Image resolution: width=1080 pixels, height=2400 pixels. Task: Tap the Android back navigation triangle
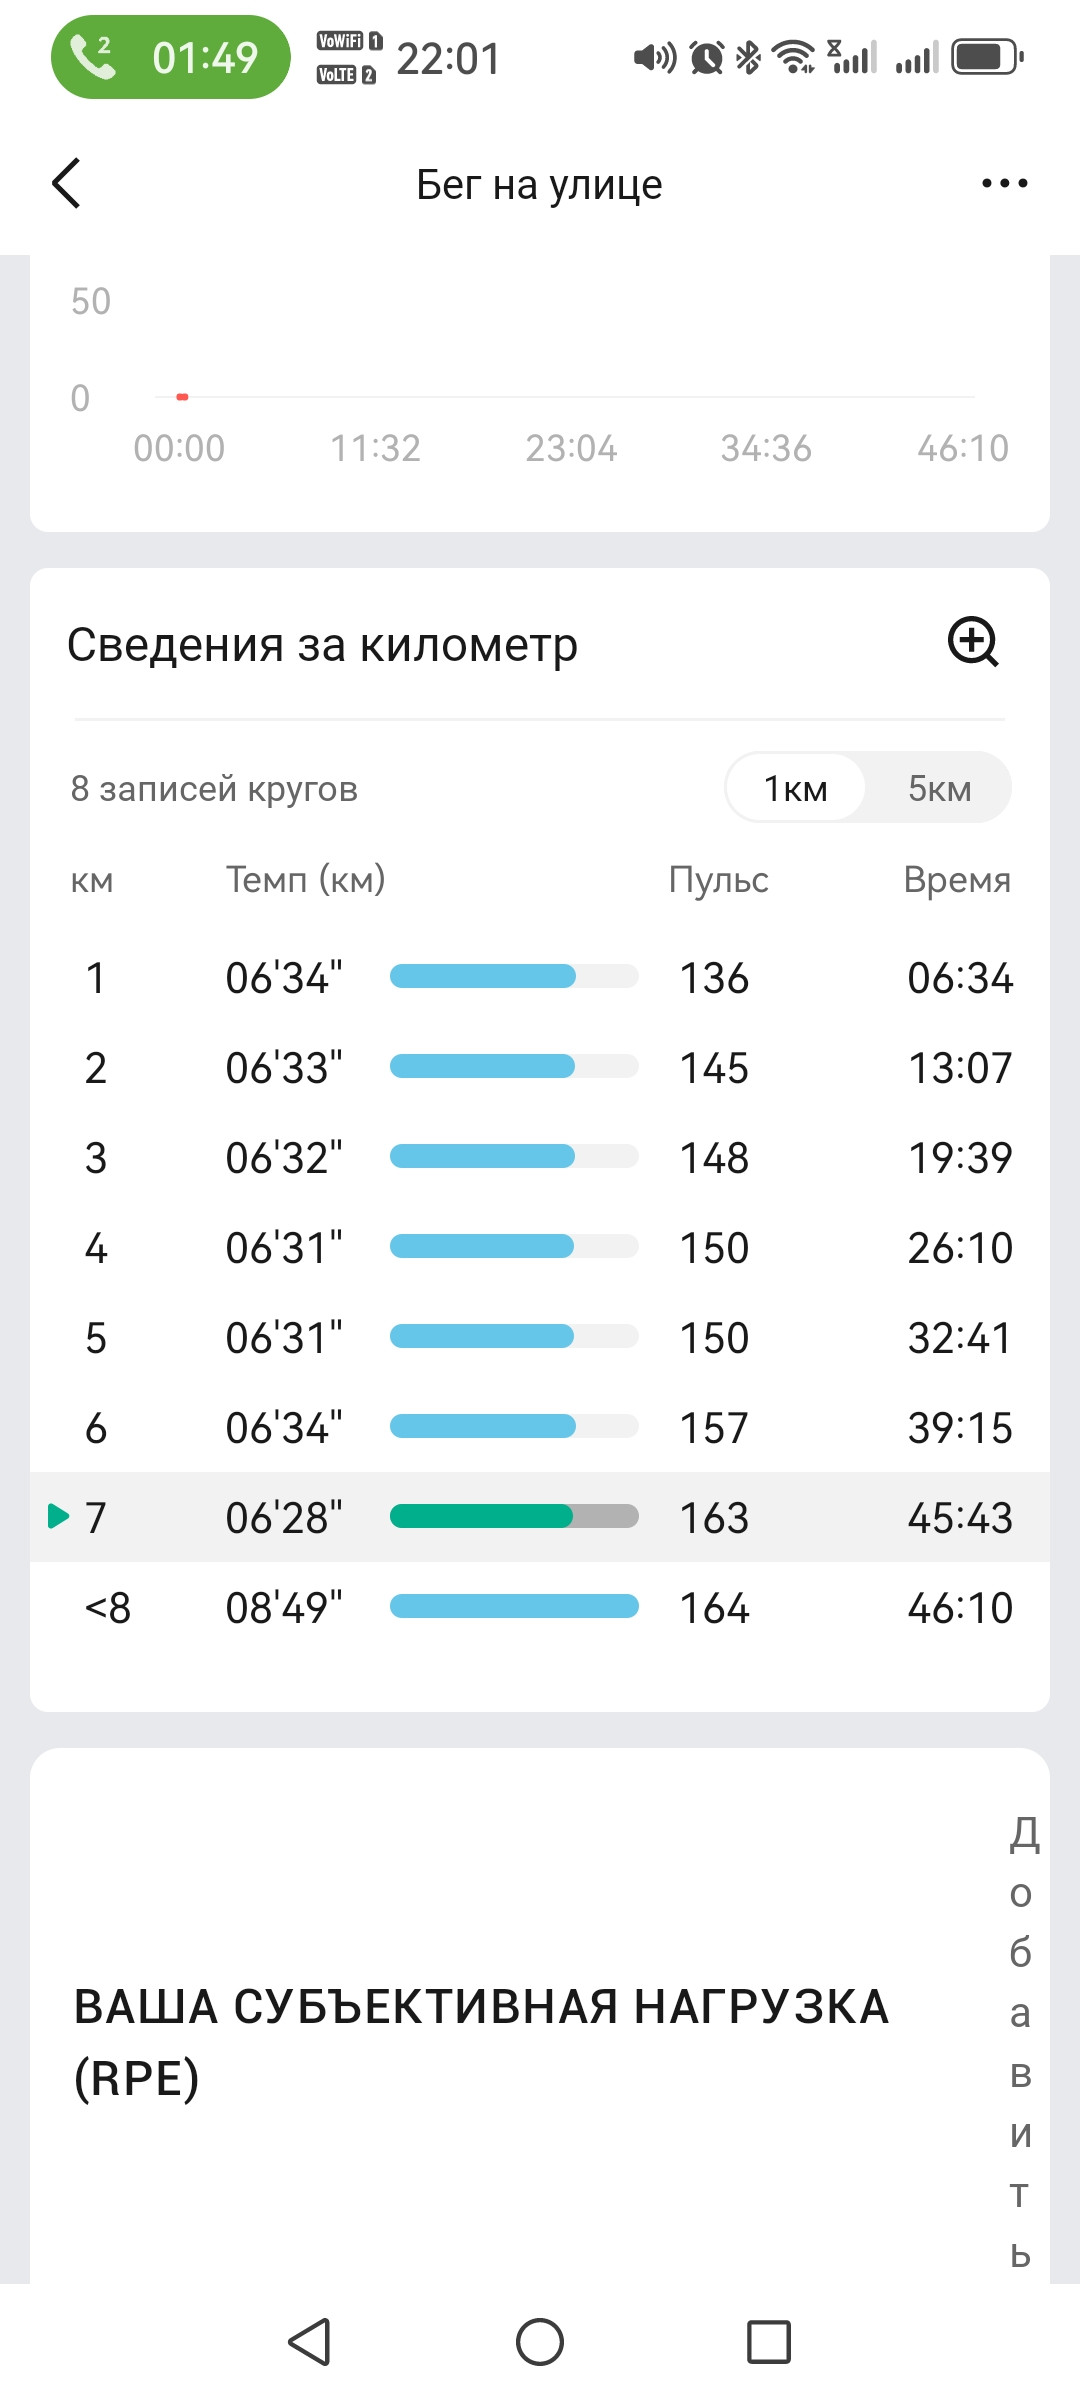tap(310, 2342)
